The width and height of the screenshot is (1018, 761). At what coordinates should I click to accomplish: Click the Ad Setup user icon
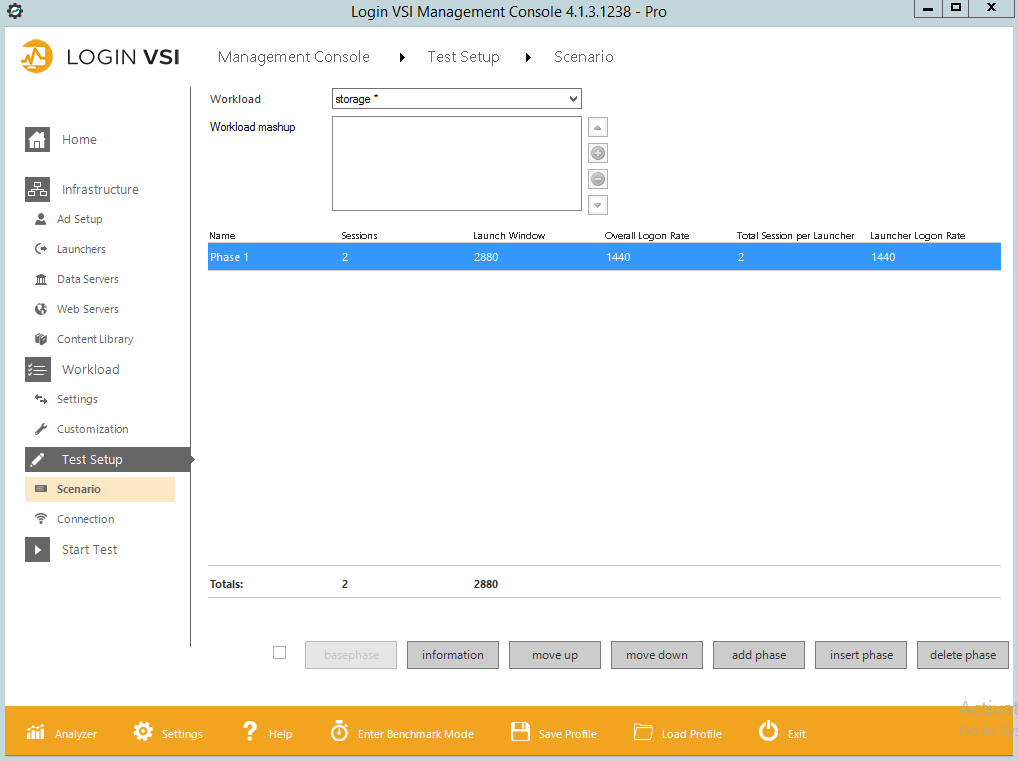click(40, 219)
